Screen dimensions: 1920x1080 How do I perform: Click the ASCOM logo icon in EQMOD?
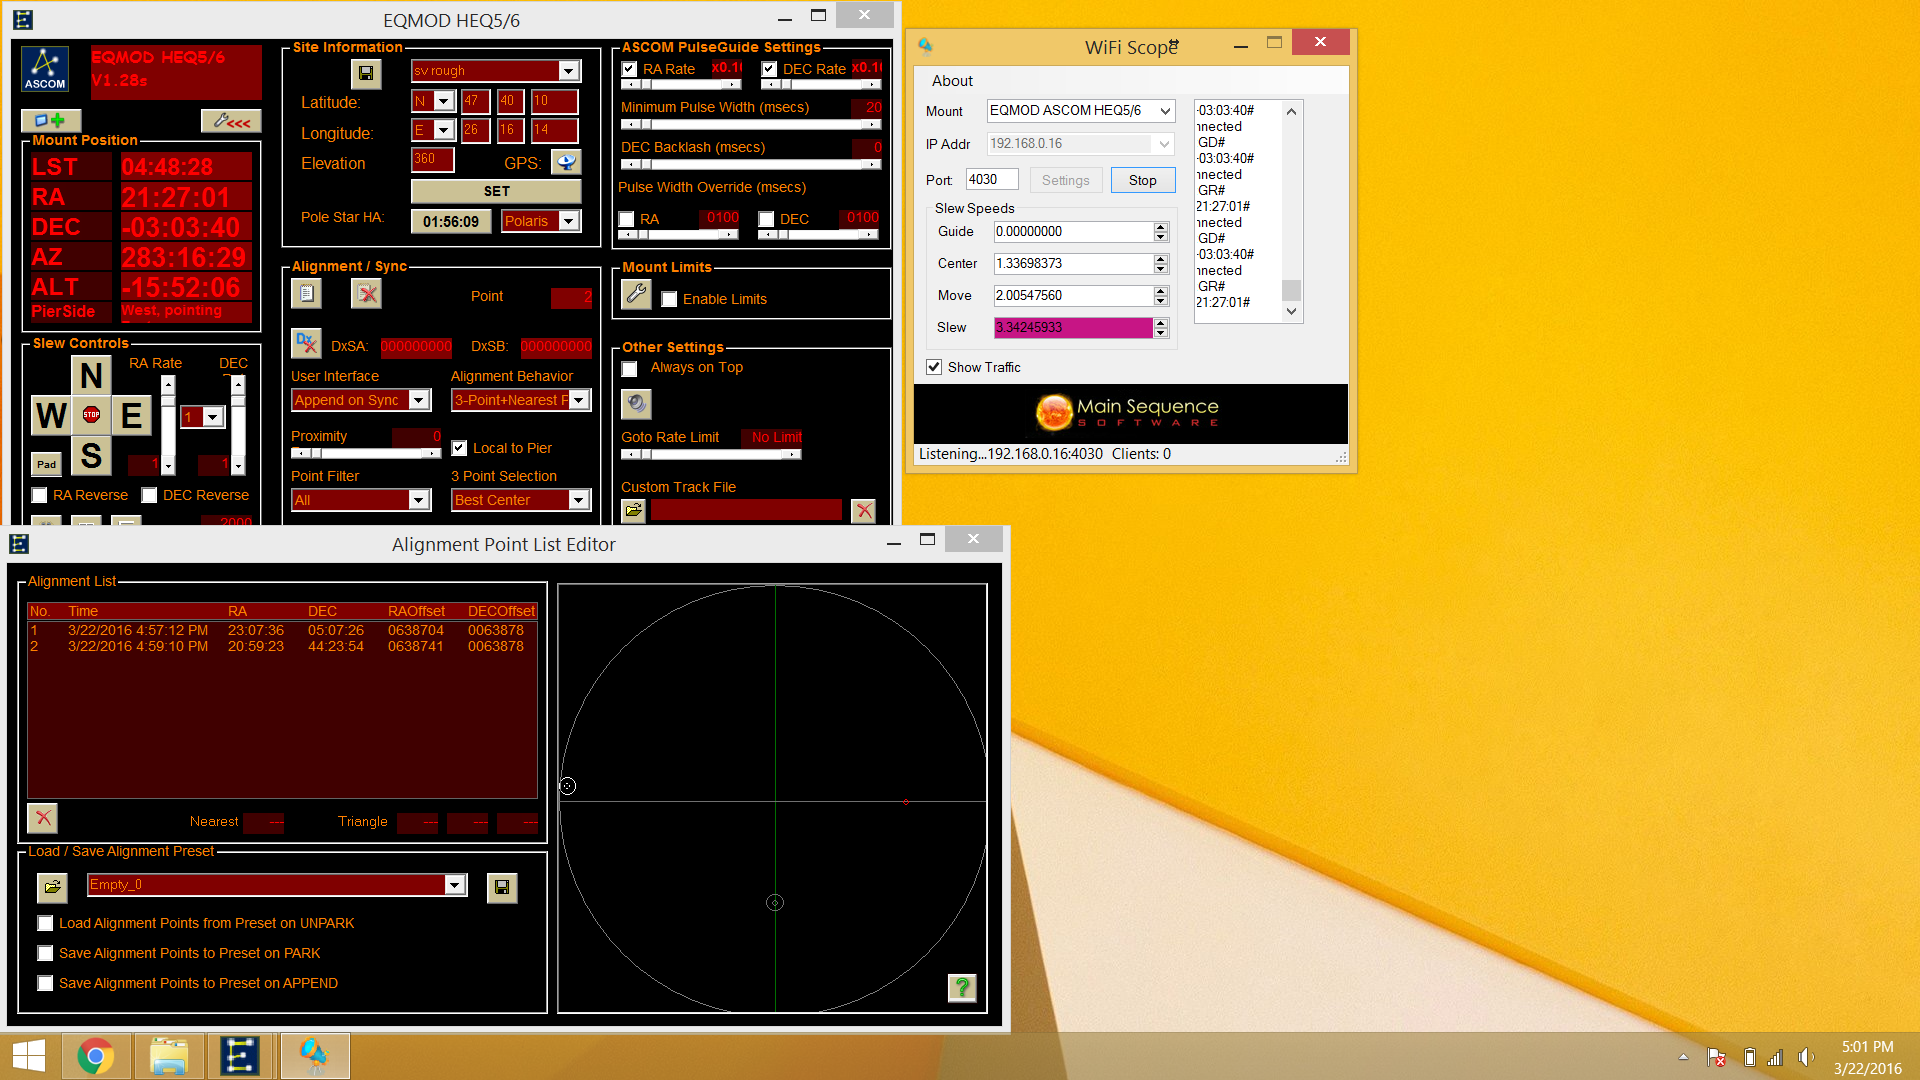[x=45, y=69]
